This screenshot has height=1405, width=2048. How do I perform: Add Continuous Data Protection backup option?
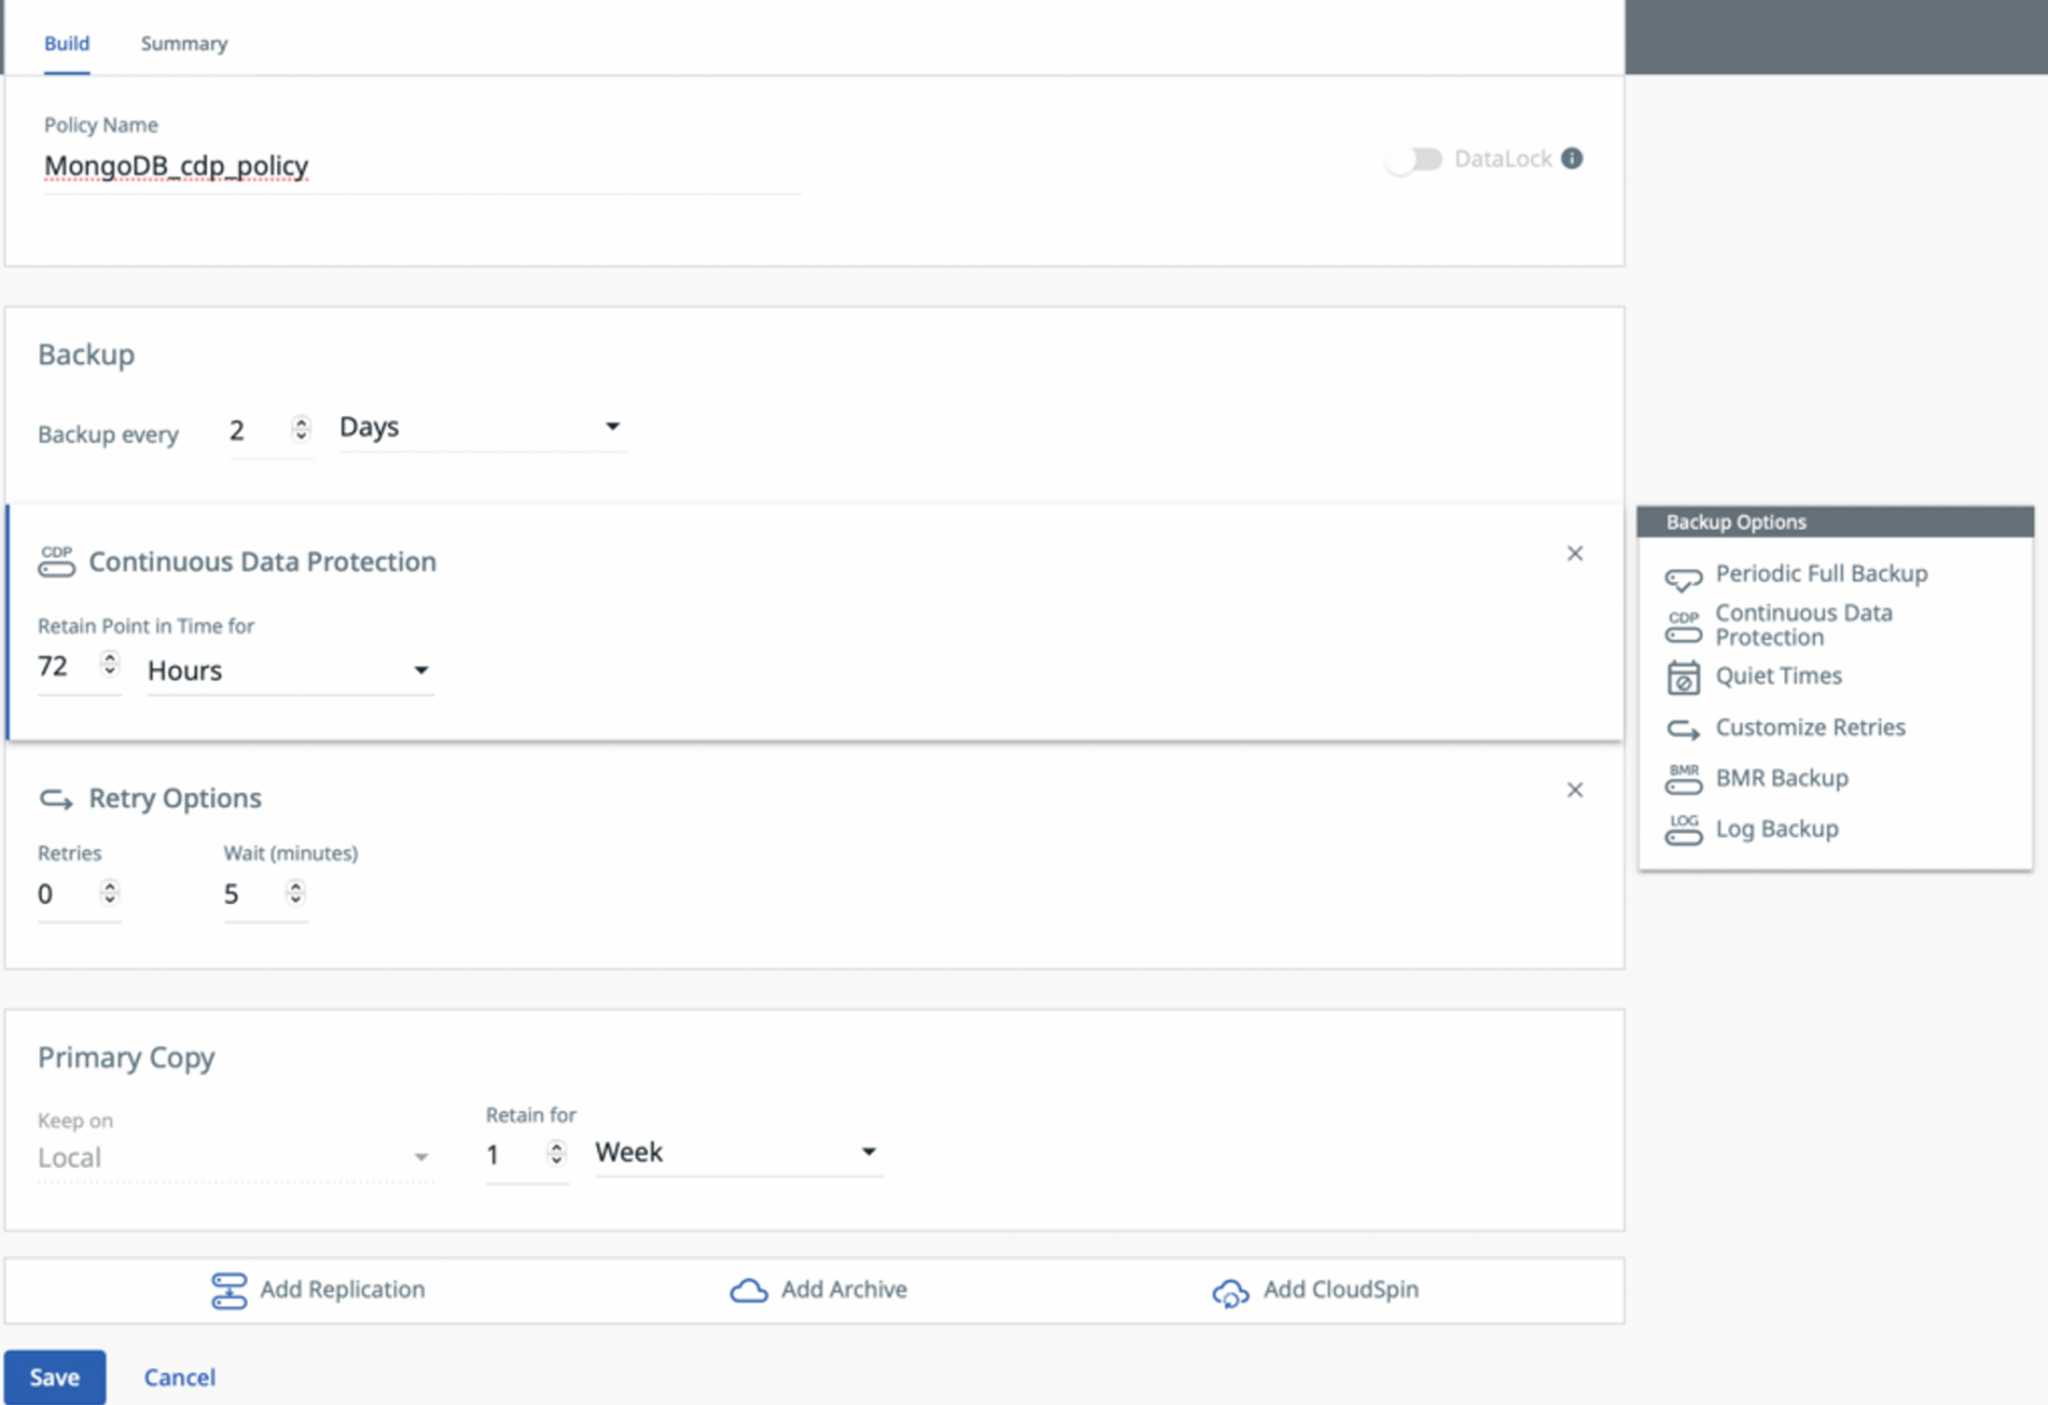point(1803,624)
